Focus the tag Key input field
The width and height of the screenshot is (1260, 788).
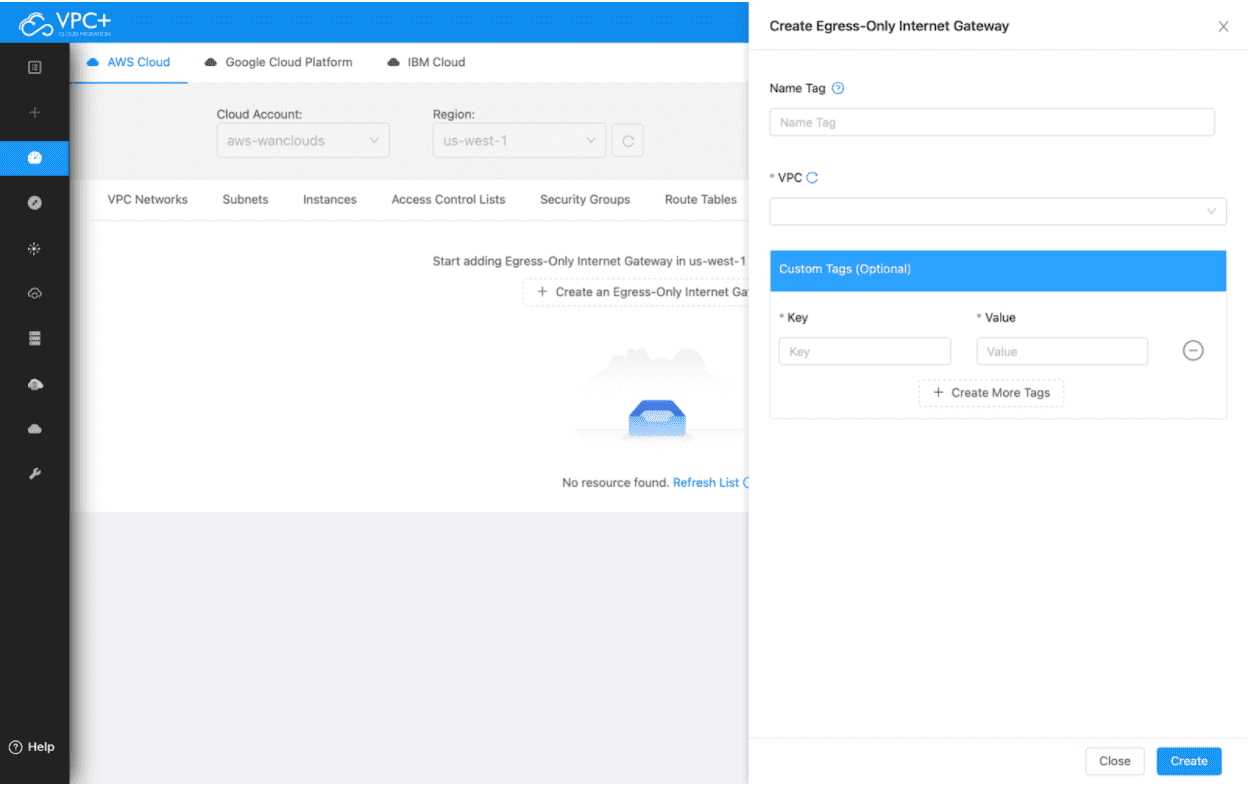865,351
